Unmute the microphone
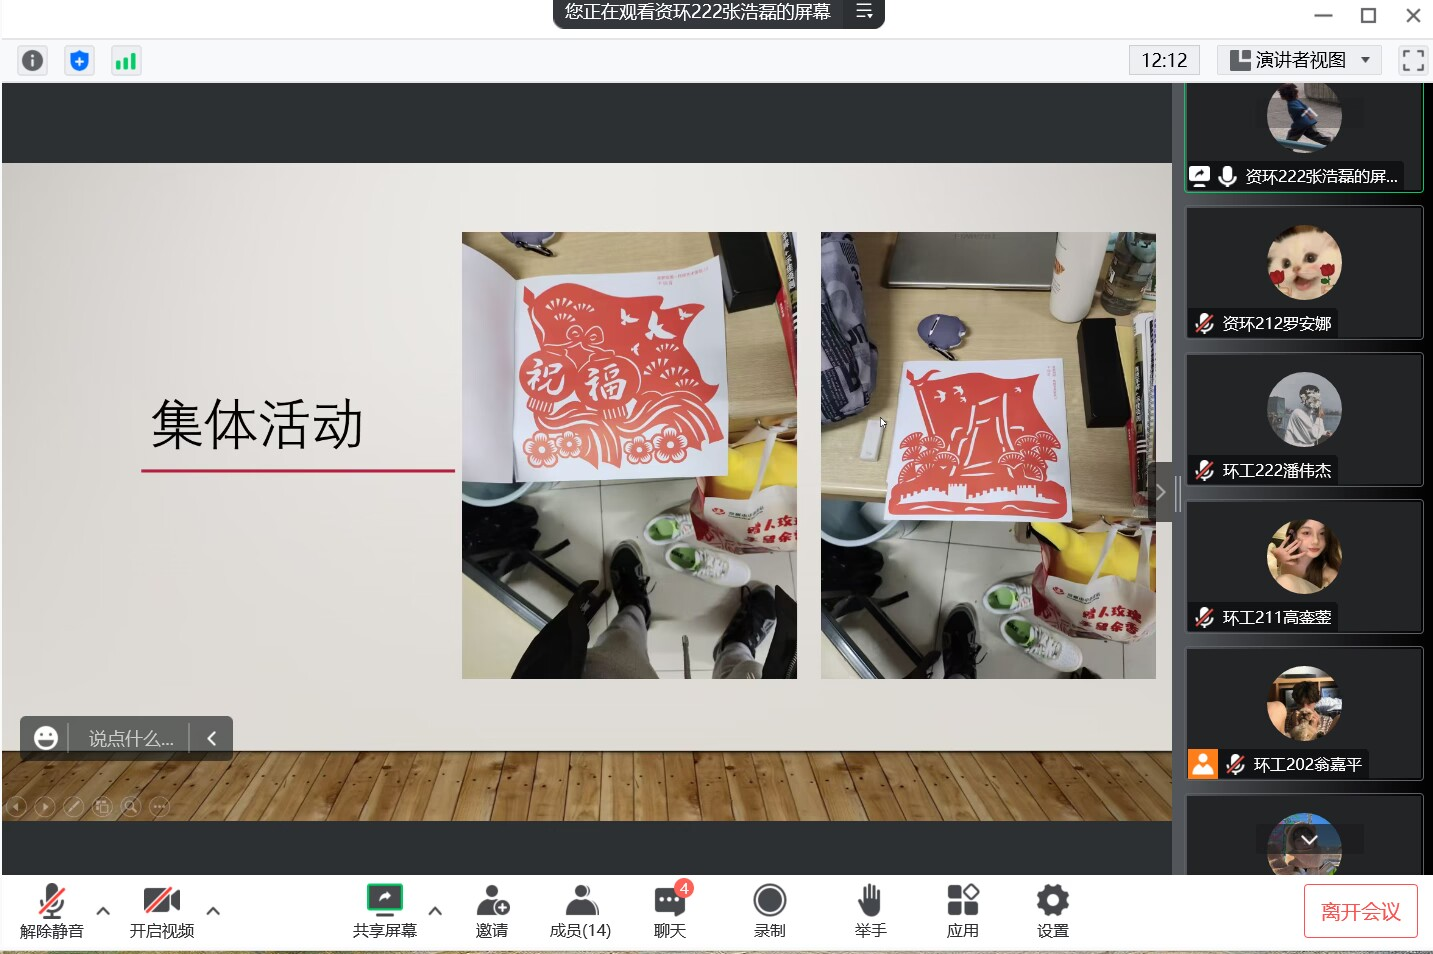This screenshot has width=1433, height=954. tap(52, 910)
